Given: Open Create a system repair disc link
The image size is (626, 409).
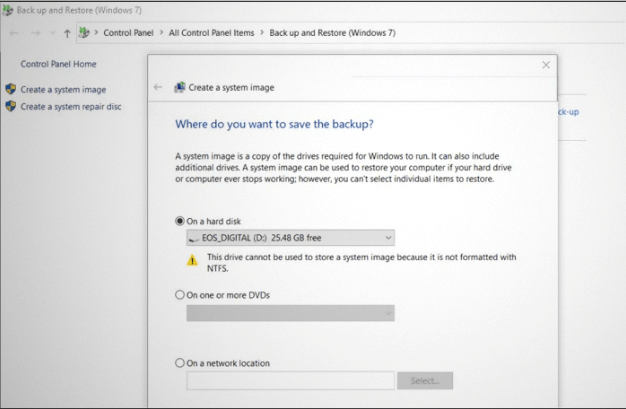Looking at the screenshot, I should (71, 107).
